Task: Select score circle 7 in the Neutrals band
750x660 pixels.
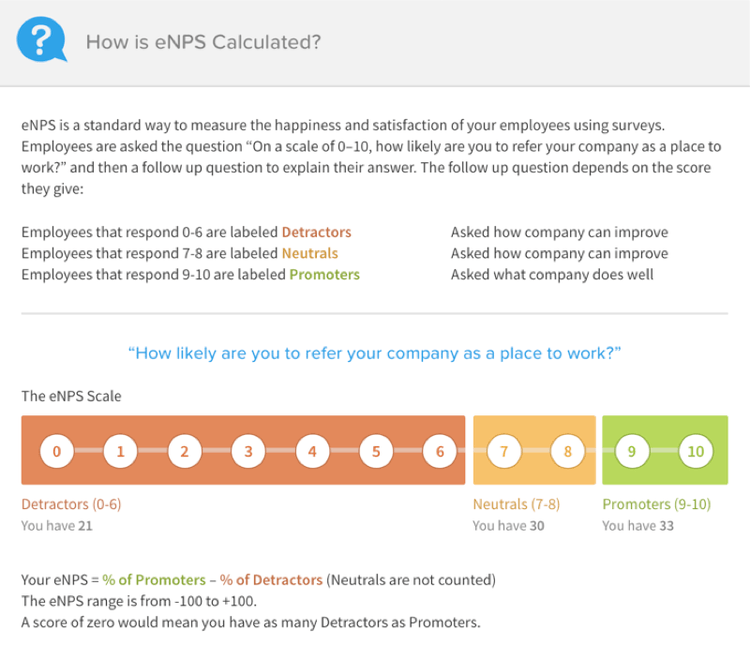Action: (x=504, y=451)
